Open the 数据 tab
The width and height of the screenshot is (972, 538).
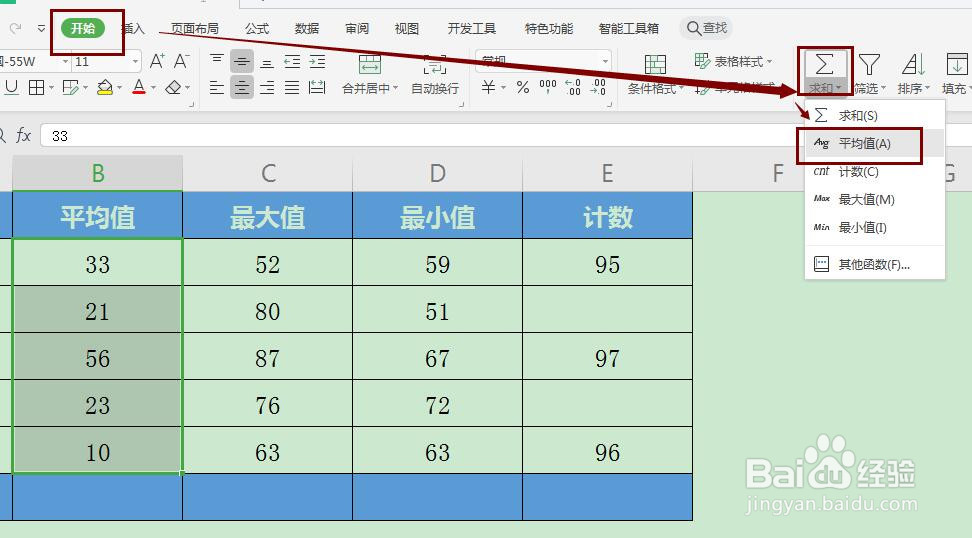pos(307,29)
